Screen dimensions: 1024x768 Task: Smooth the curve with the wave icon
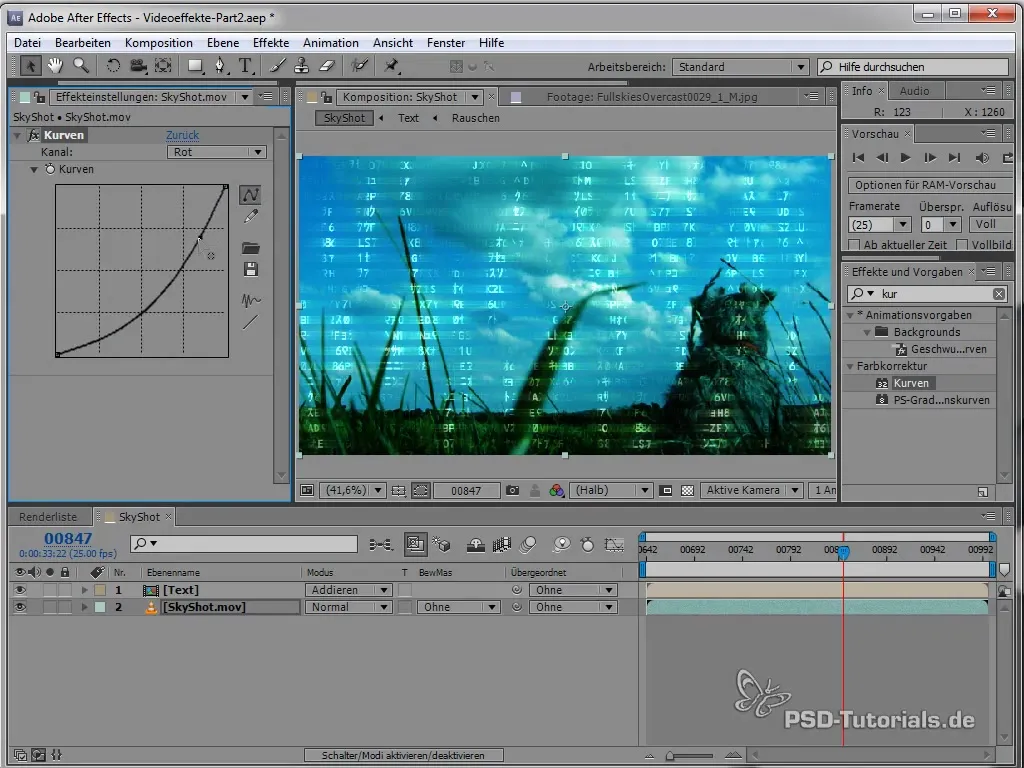(x=251, y=300)
